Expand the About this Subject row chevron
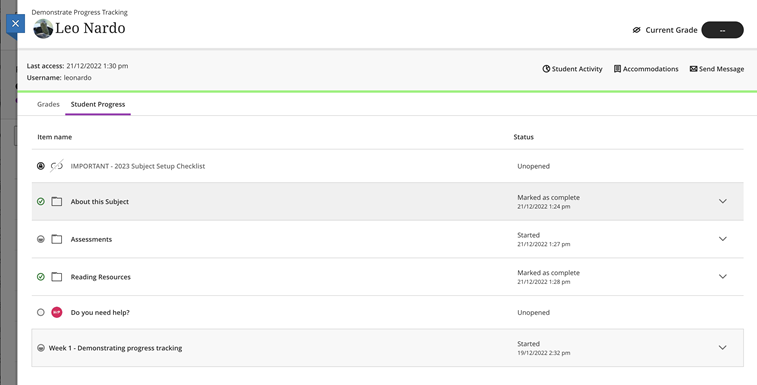Viewport: 757px width, 385px height. [x=722, y=201]
